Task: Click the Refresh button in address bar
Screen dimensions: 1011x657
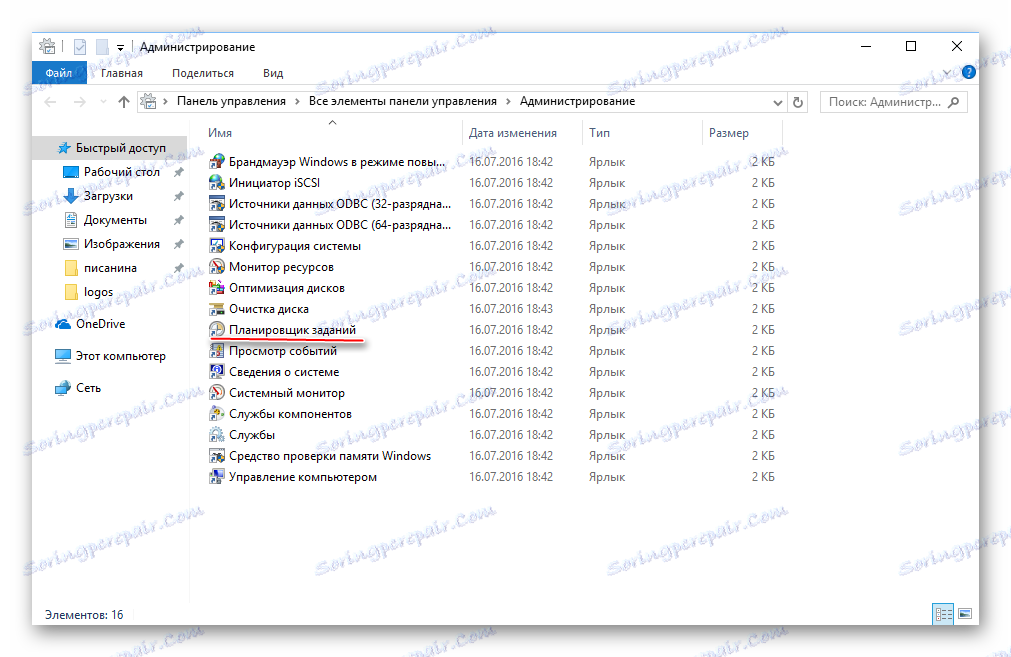Action: [798, 102]
